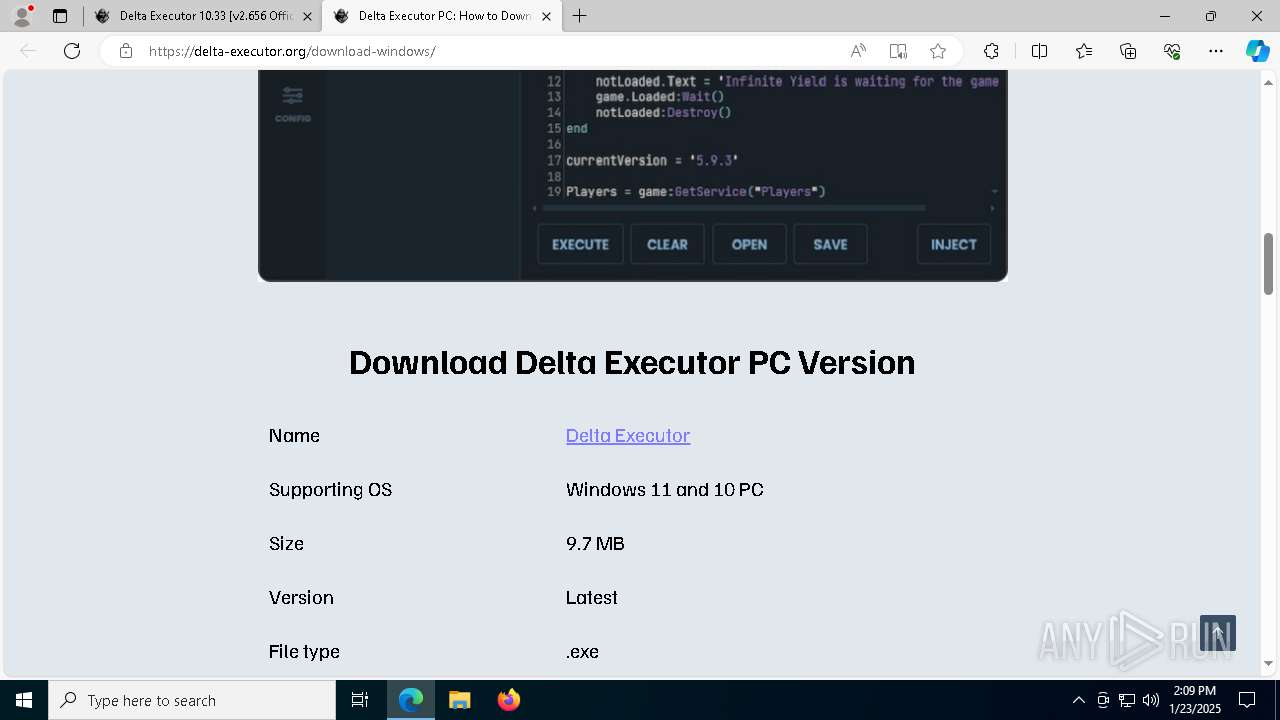Click the Edge taskbar icon

click(411, 700)
